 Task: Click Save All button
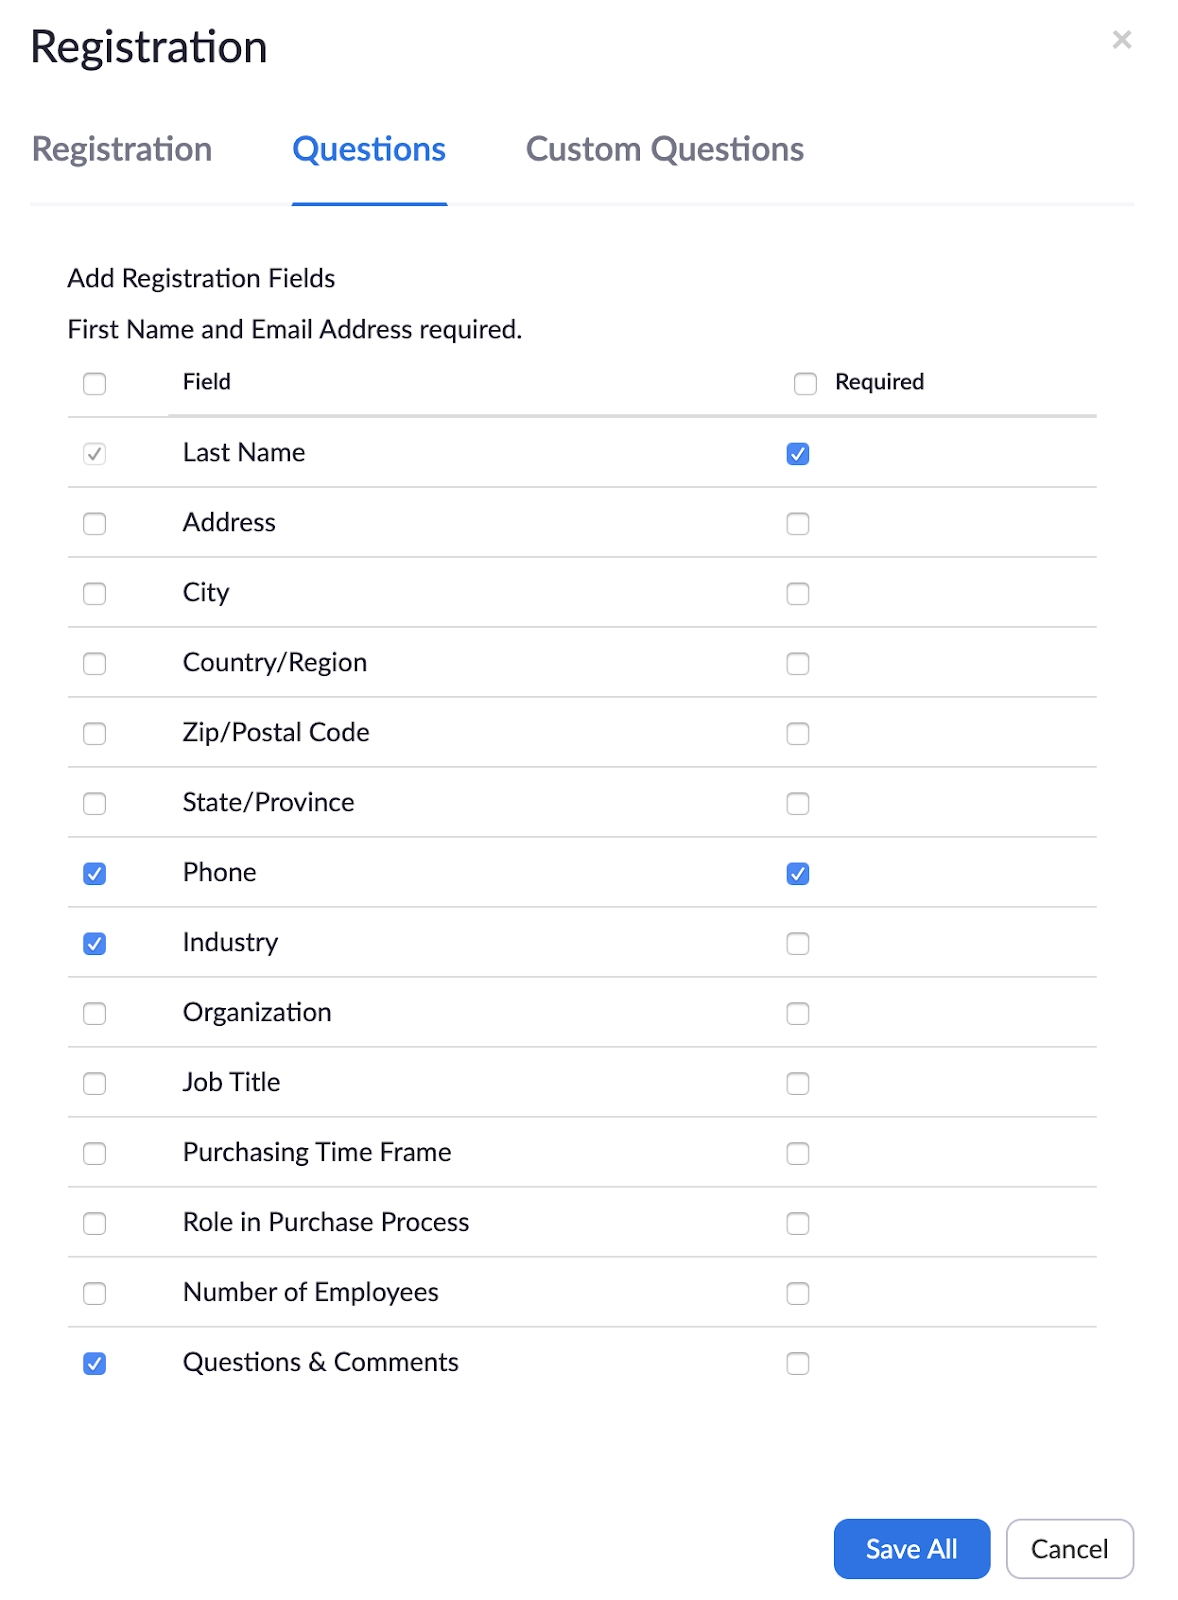(911, 1549)
